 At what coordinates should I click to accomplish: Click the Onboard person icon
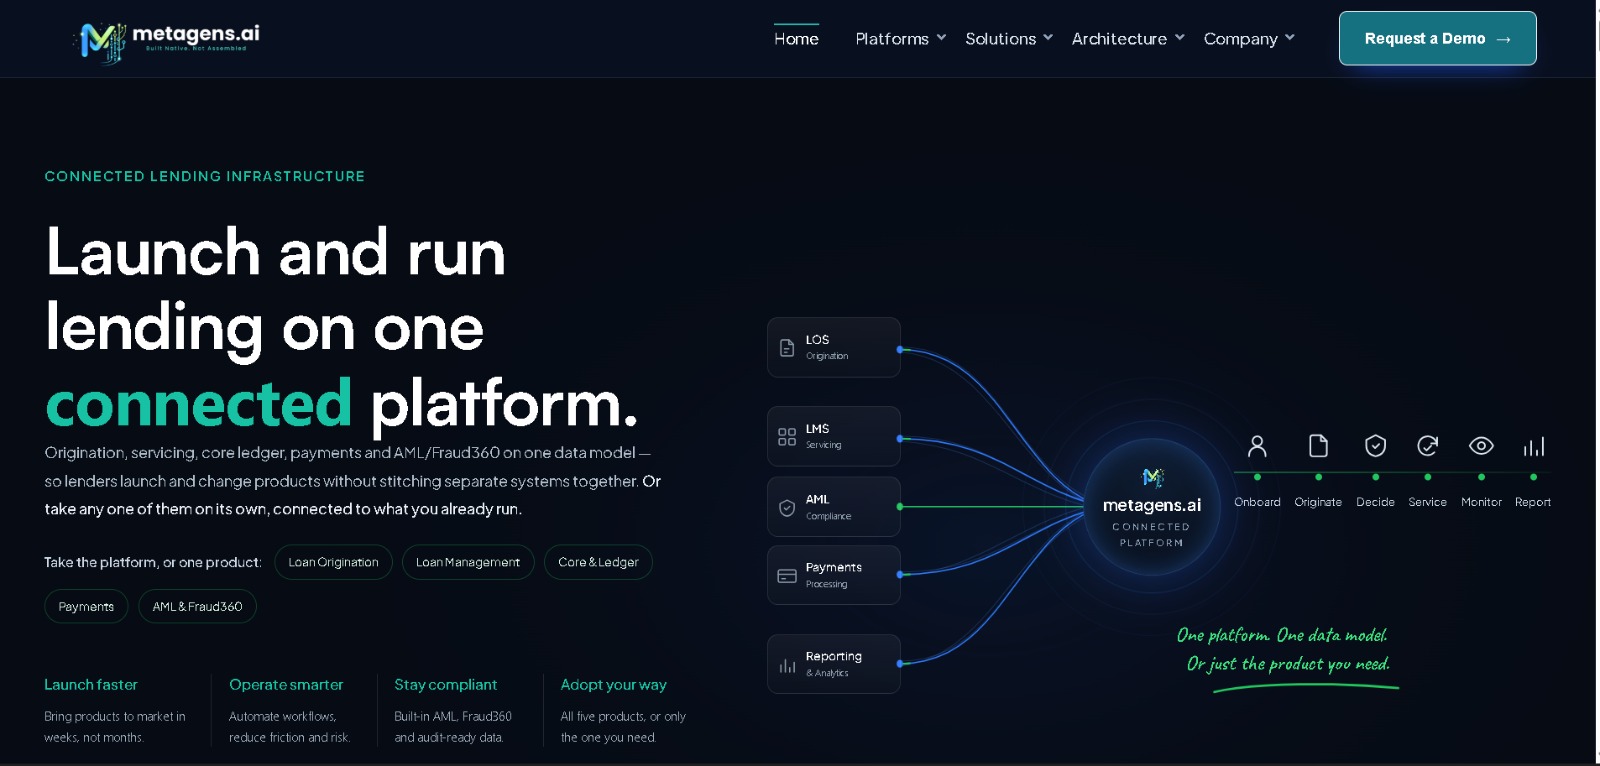(x=1257, y=446)
